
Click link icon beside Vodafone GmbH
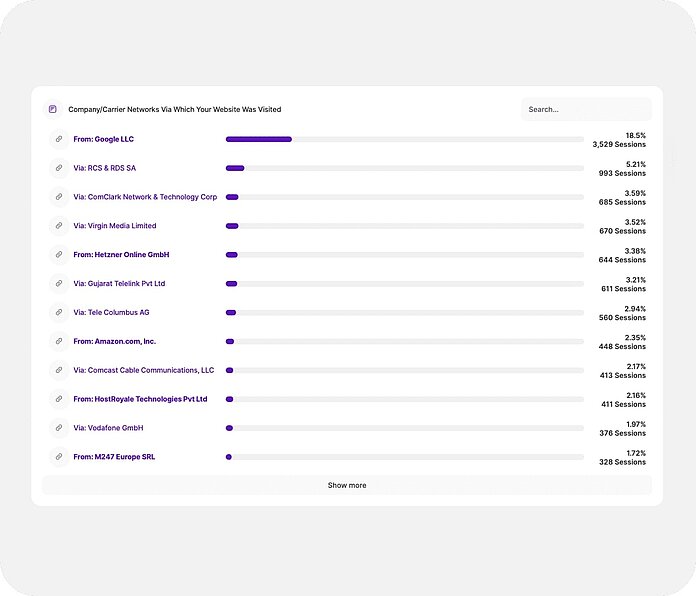(x=59, y=428)
